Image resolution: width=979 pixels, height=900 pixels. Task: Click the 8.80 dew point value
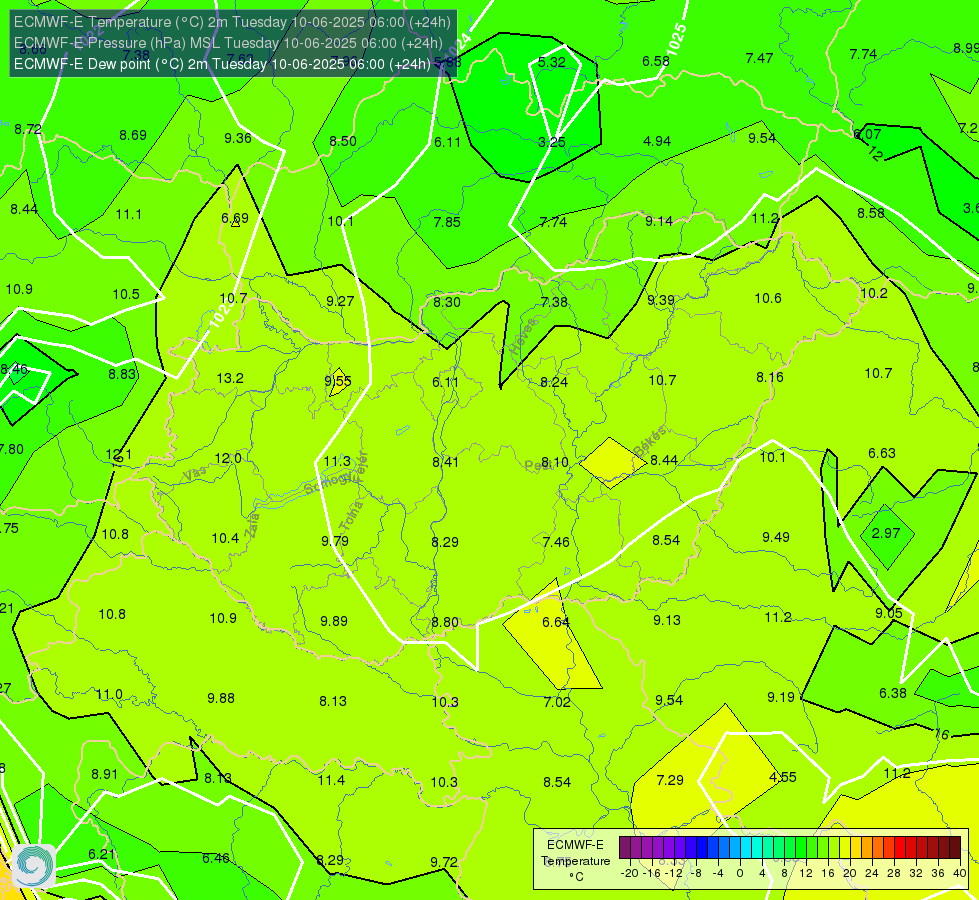point(445,623)
